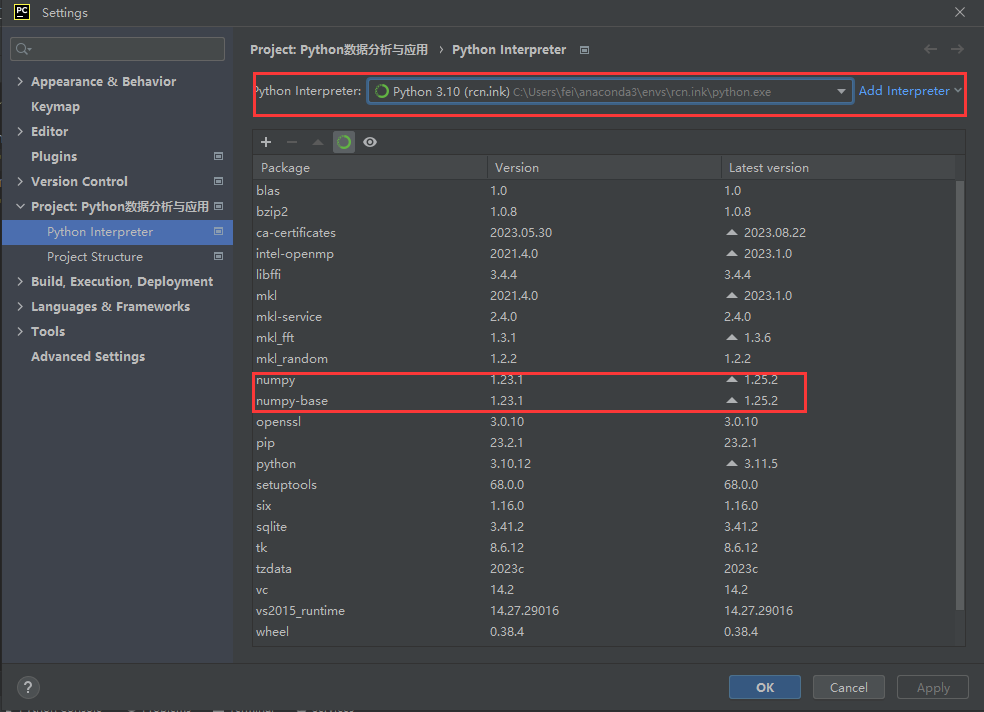Screen dimensions: 984x712
Task: Open Advanced Settings
Action: (88, 356)
